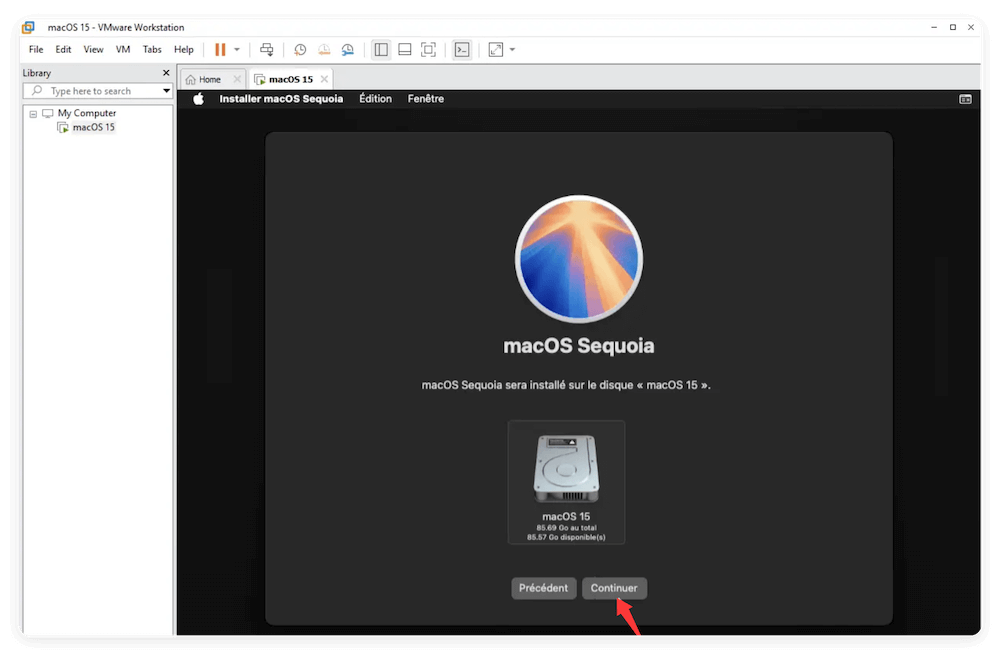Open the Fenêtre menu in the guest

click(425, 98)
